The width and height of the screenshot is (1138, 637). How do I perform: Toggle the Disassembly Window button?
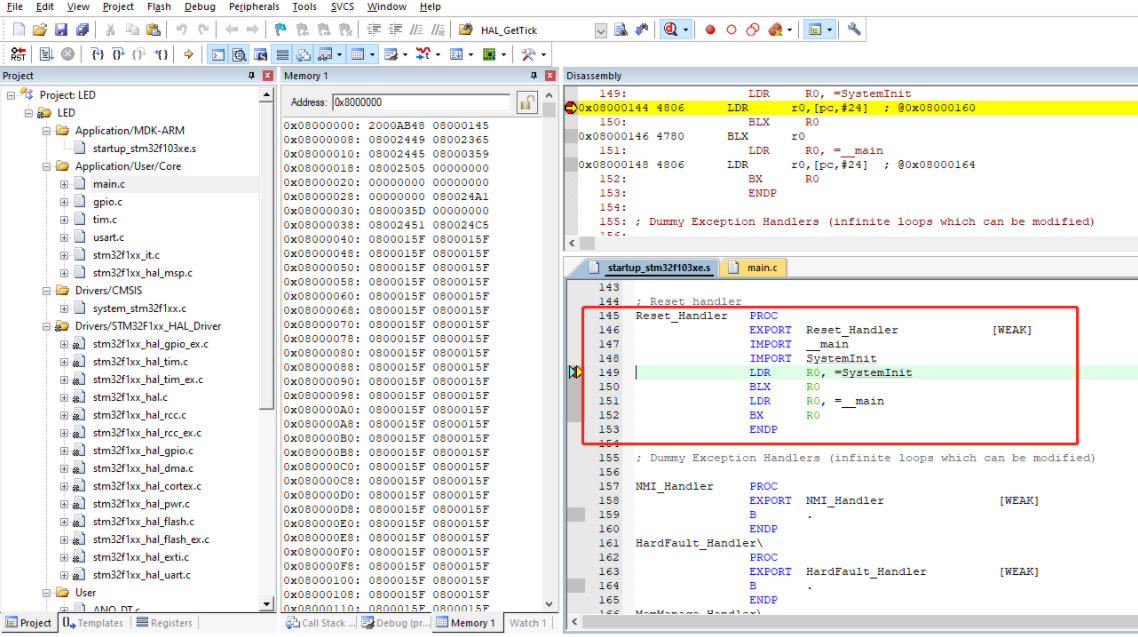coord(239,54)
